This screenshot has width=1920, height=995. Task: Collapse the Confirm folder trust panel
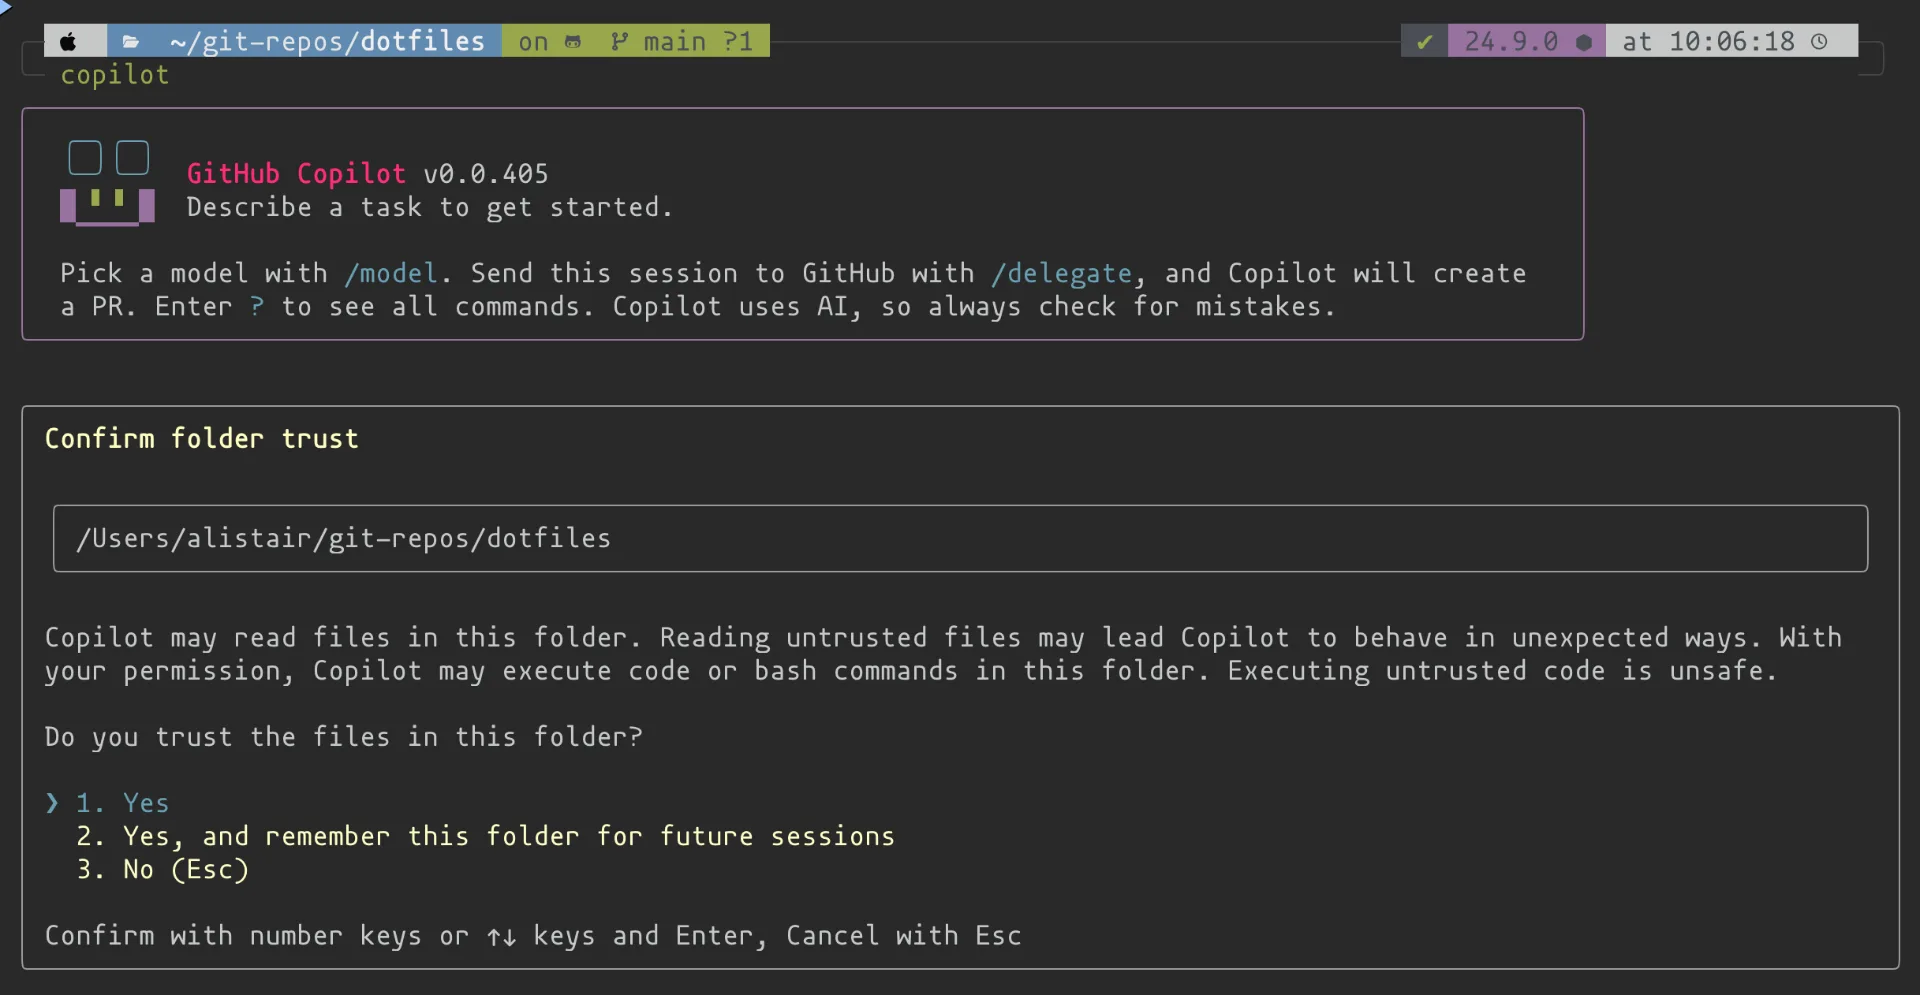coord(200,438)
